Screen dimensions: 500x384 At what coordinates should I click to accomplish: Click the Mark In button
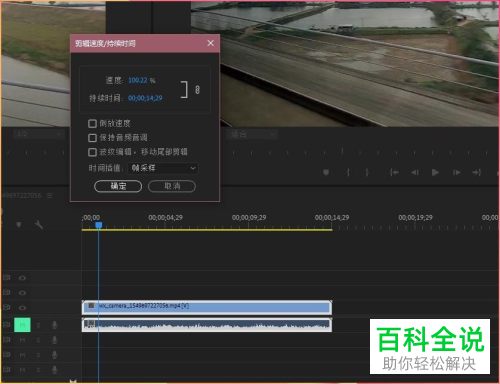(348, 172)
